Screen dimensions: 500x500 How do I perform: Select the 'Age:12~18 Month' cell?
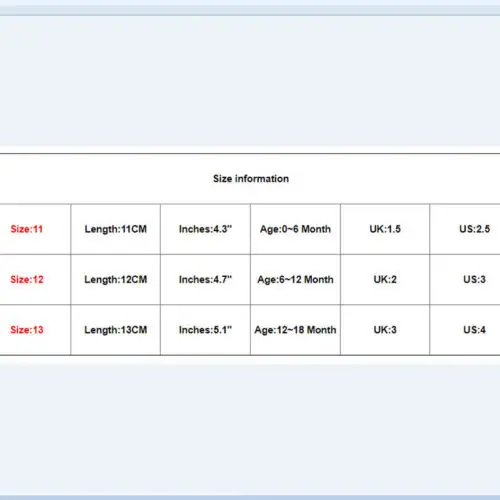point(295,330)
